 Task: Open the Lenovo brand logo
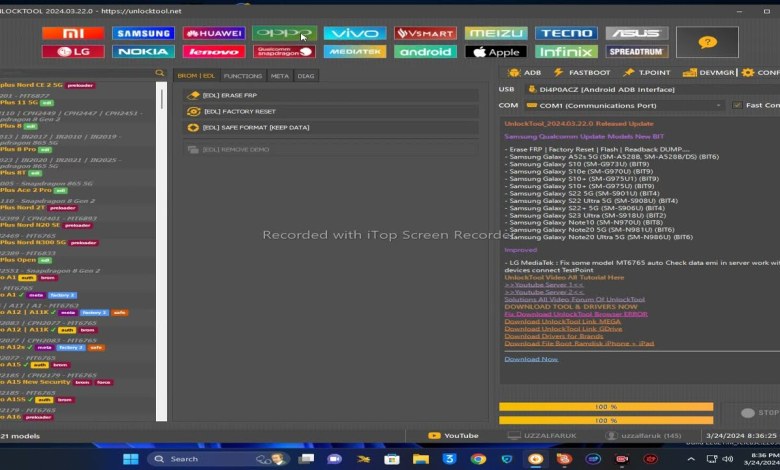[x=214, y=52]
